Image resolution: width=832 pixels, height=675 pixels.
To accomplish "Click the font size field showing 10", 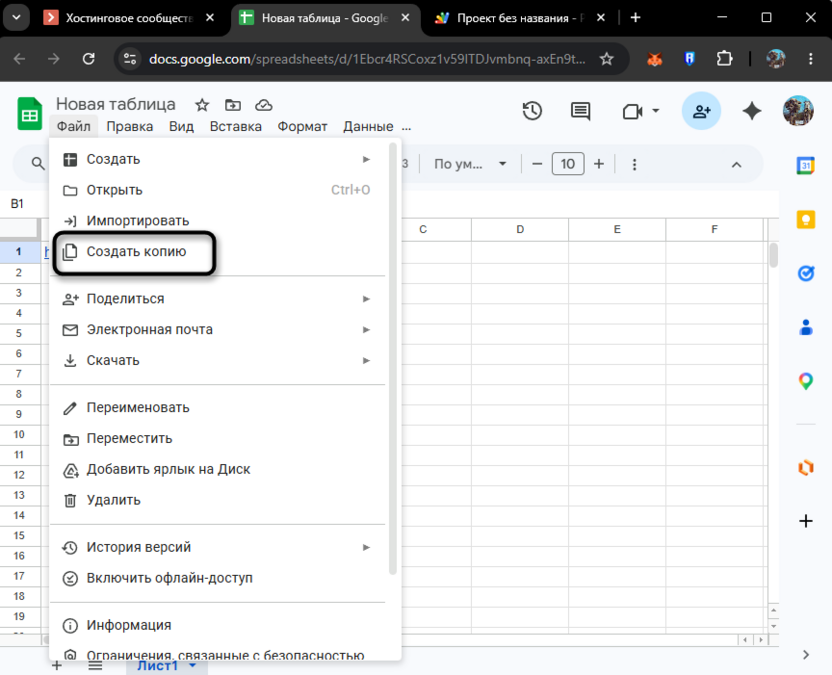I will coord(568,164).
